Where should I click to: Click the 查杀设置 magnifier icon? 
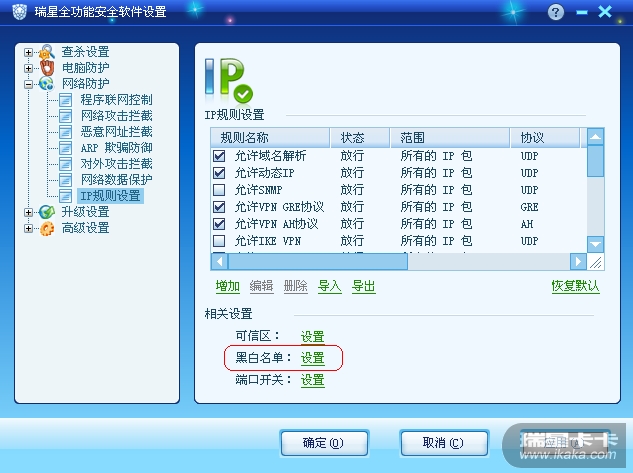point(47,52)
